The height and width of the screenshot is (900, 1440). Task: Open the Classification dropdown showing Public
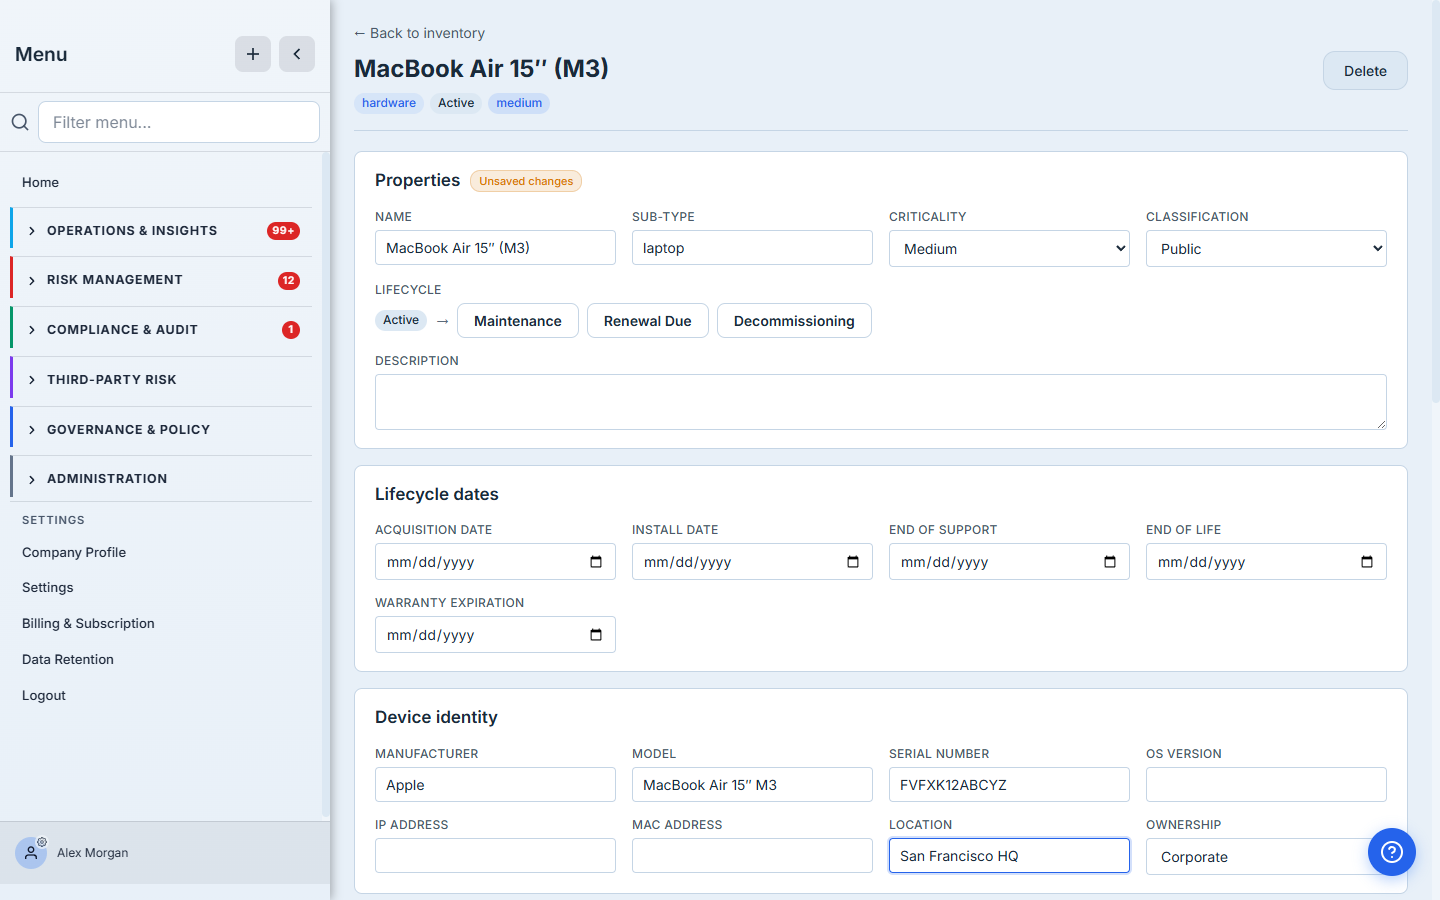tap(1266, 249)
